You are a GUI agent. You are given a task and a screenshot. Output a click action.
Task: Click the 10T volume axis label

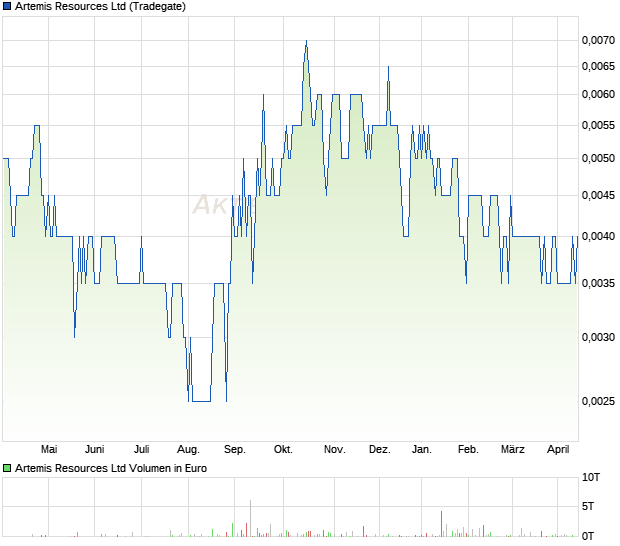point(591,477)
